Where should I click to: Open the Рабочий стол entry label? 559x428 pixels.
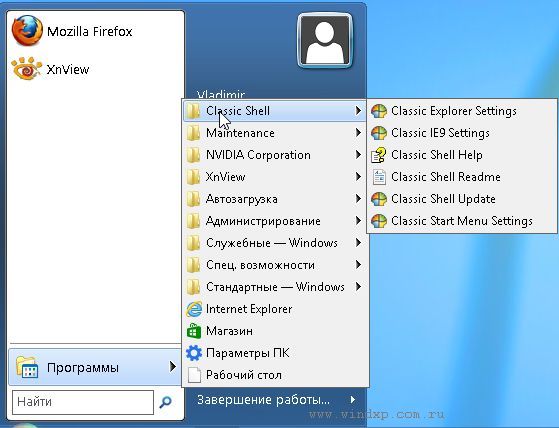pyautogui.click(x=244, y=375)
